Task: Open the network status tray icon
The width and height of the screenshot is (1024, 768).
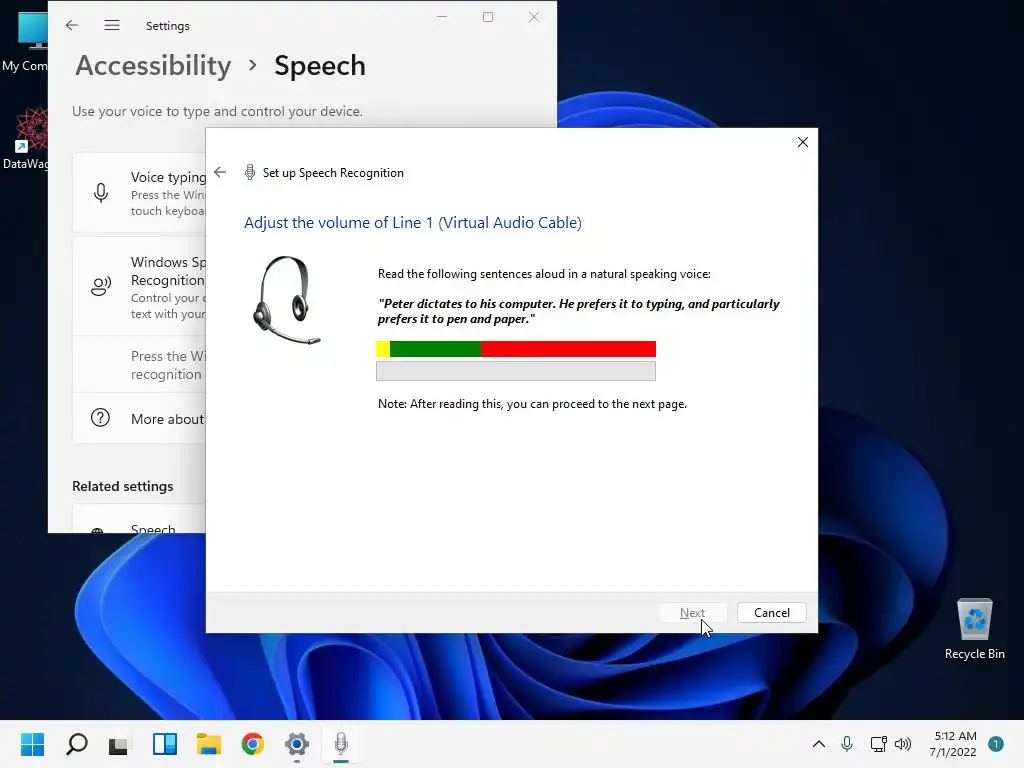Action: click(x=878, y=744)
